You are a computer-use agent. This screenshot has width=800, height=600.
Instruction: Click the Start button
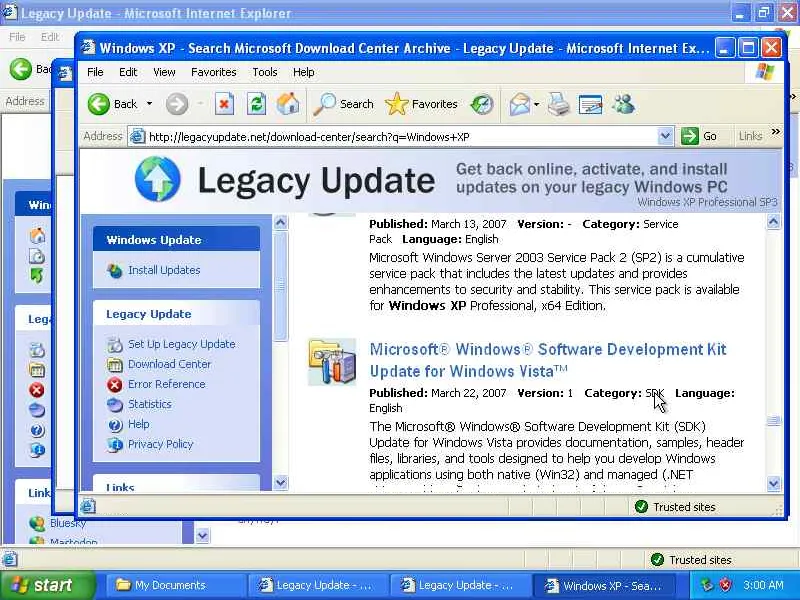pos(48,585)
